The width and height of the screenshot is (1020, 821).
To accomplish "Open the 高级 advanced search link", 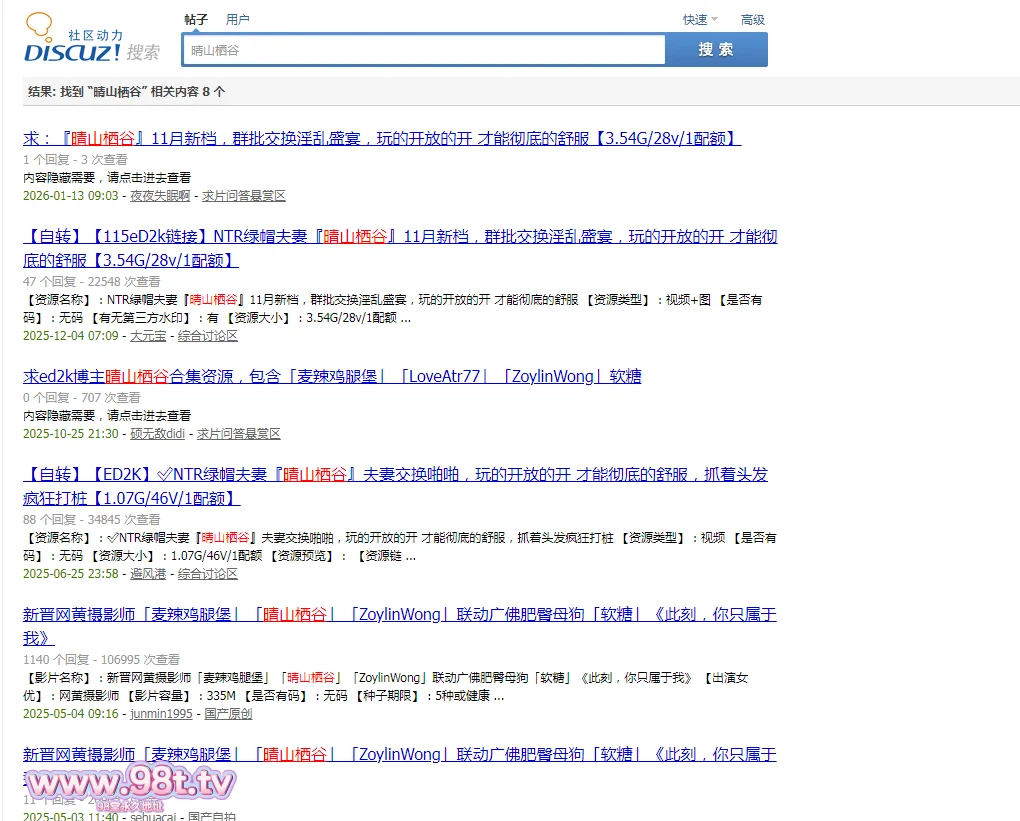I will pyautogui.click(x=752, y=19).
